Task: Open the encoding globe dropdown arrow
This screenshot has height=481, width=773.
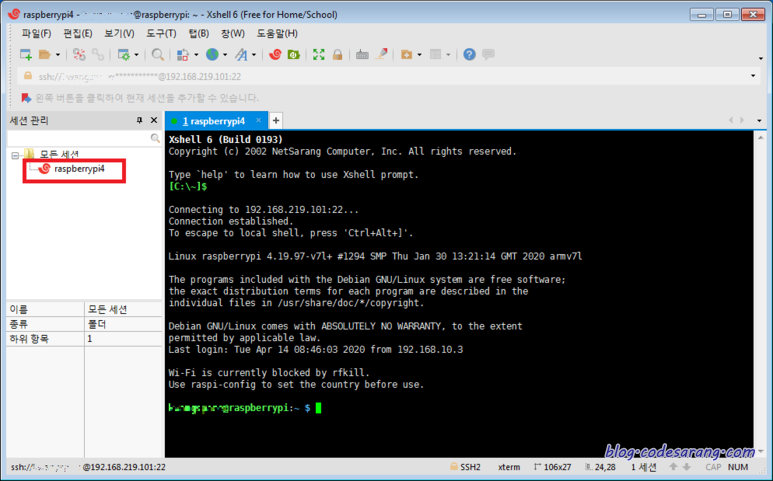Action: (x=225, y=55)
